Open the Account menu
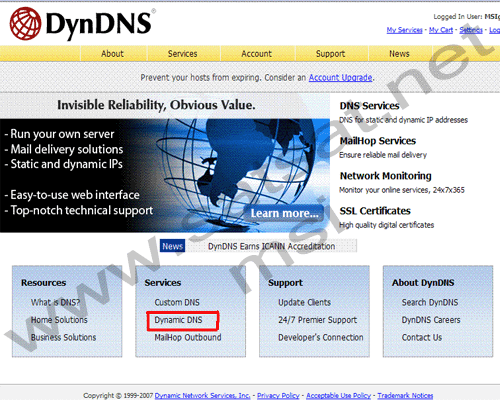Viewport: 500px width, 400px height. (x=256, y=54)
